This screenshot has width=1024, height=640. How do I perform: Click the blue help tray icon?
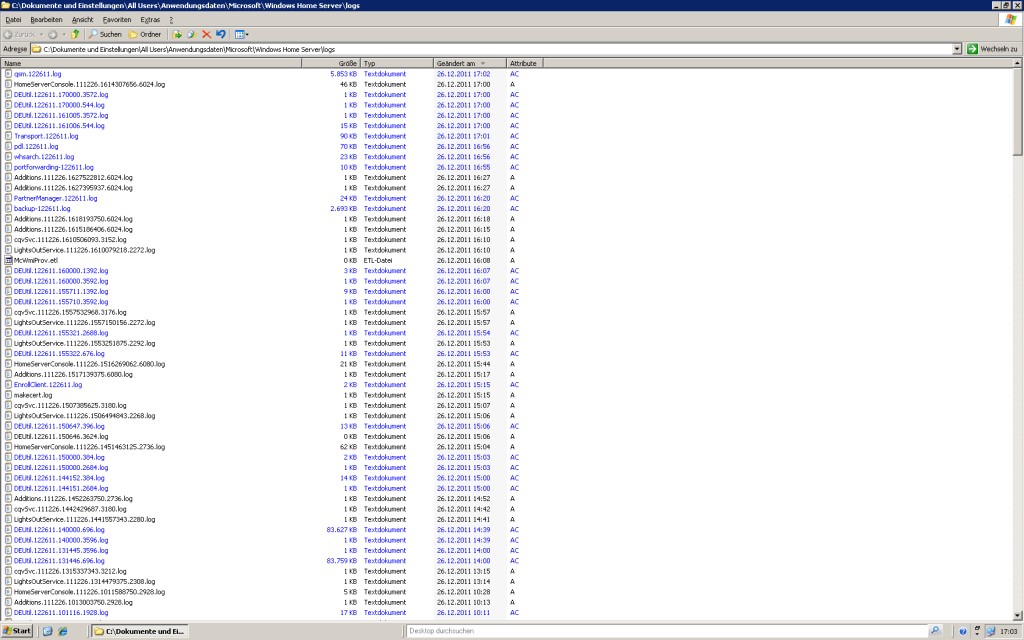(x=963, y=632)
